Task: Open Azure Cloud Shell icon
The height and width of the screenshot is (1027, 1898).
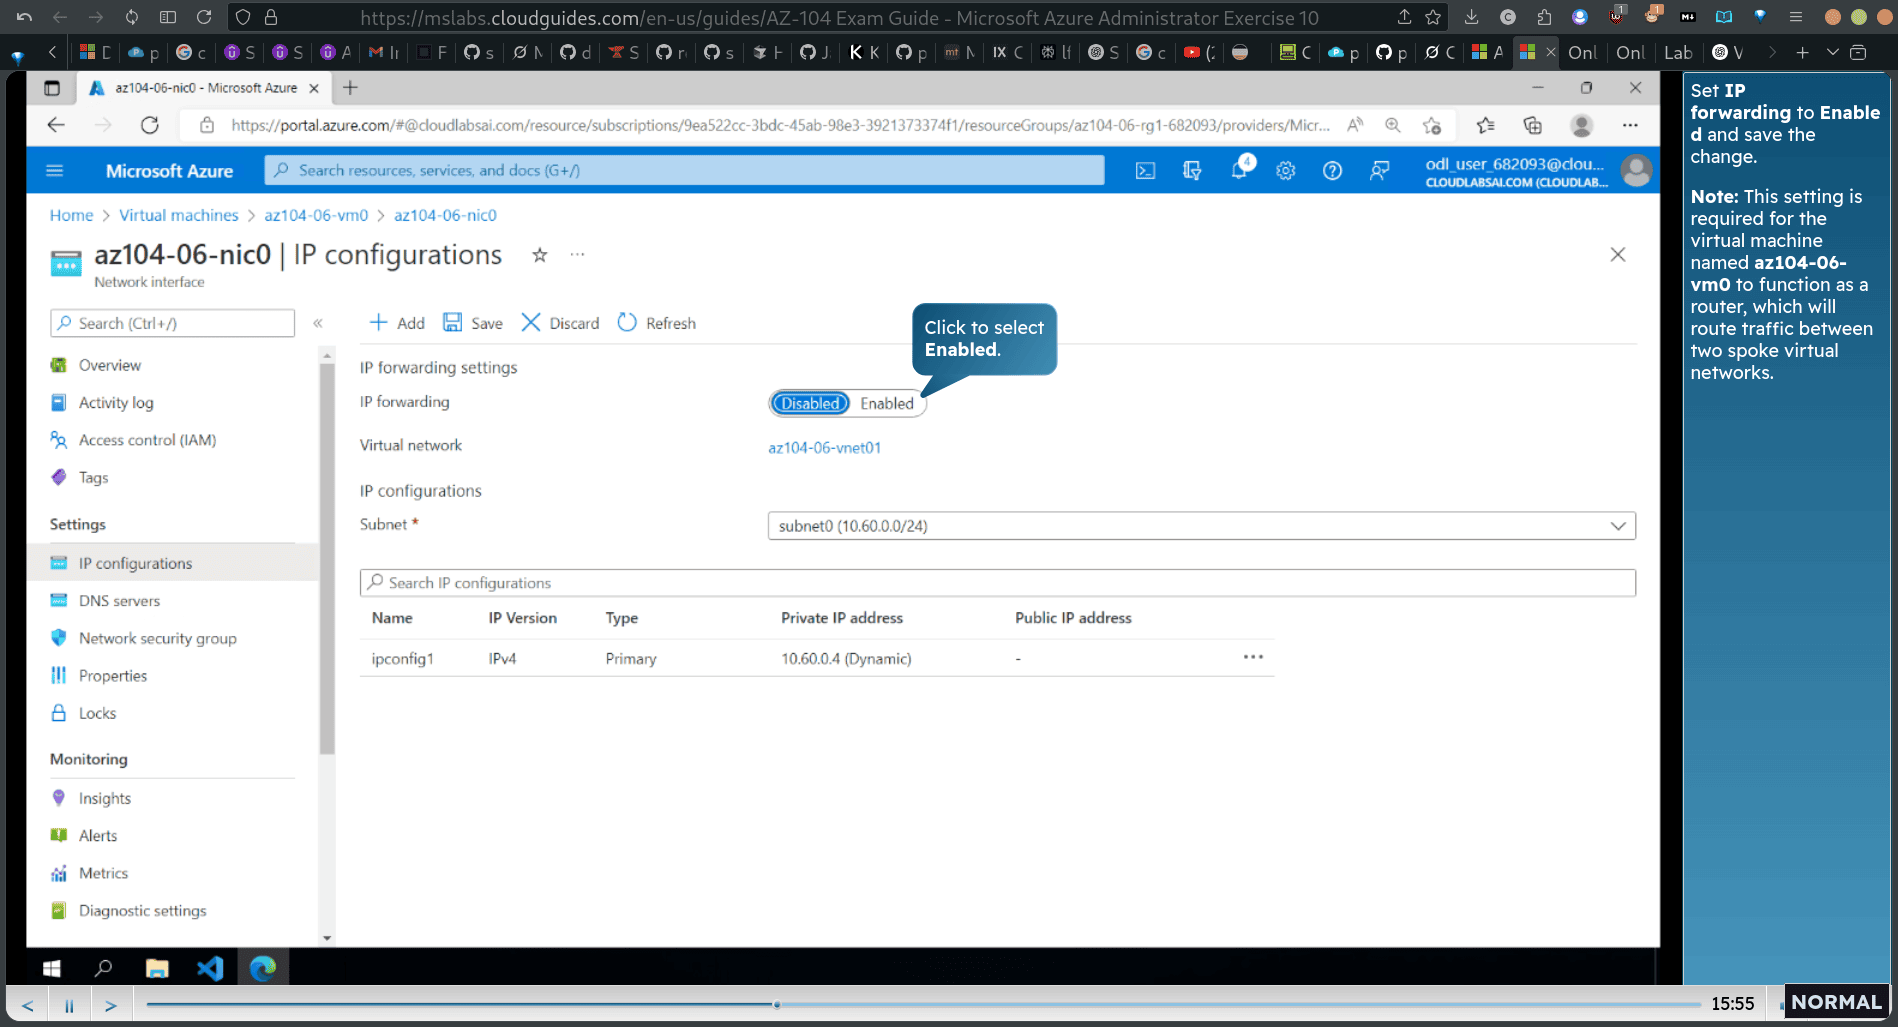Action: (x=1145, y=171)
